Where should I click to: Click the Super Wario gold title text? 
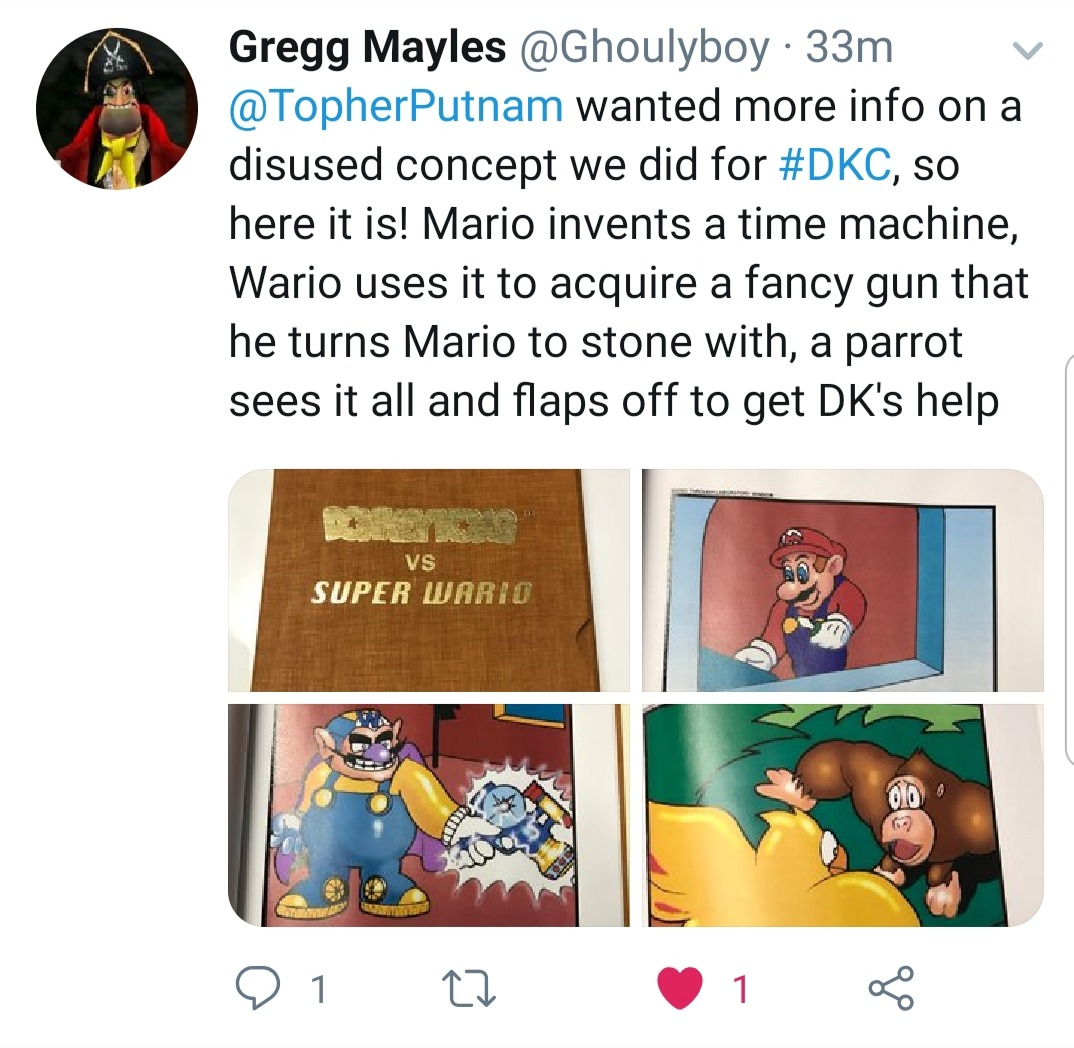(422, 593)
